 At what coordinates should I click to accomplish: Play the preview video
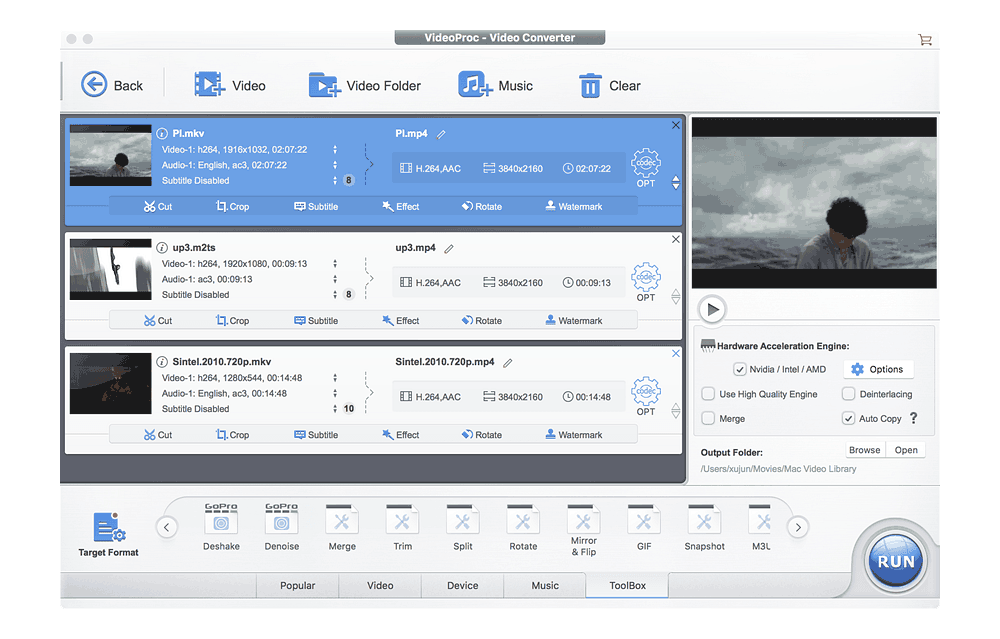[712, 309]
